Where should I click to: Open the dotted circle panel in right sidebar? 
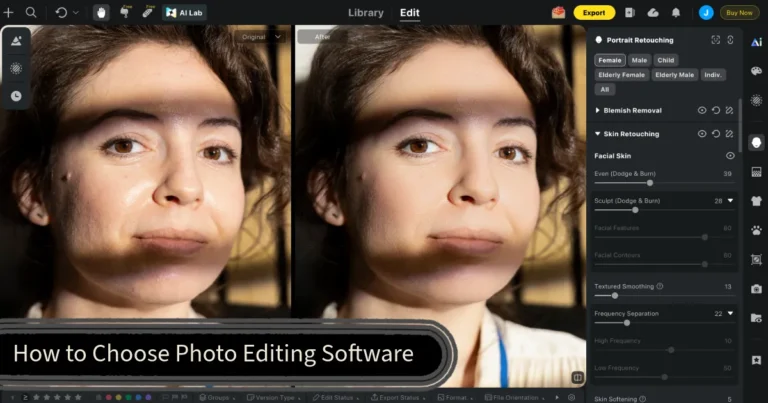(756, 100)
